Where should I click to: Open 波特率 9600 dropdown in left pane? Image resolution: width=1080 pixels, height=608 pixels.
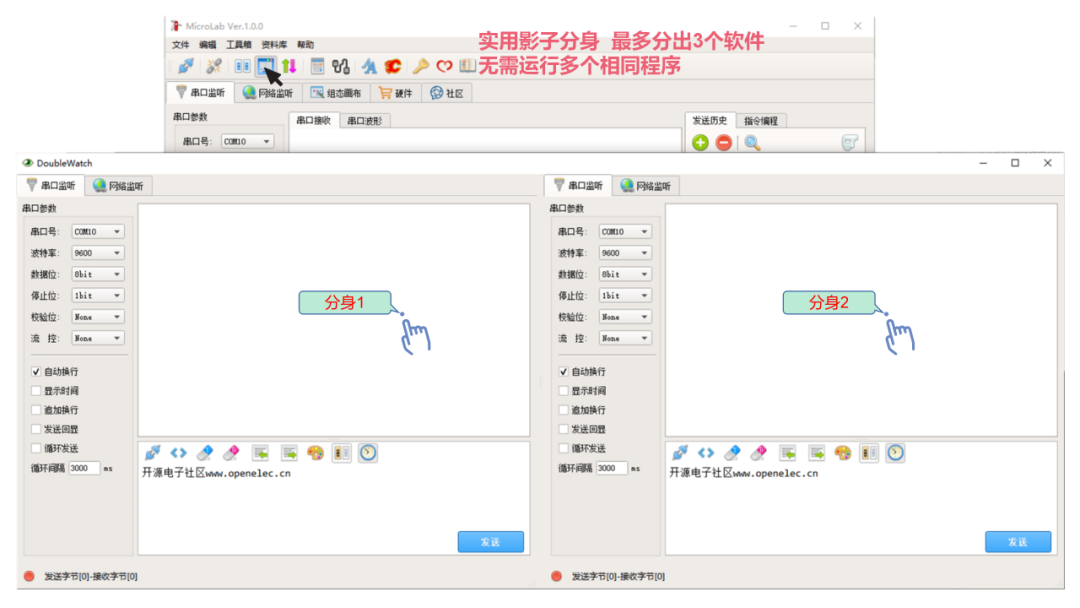pos(98,253)
